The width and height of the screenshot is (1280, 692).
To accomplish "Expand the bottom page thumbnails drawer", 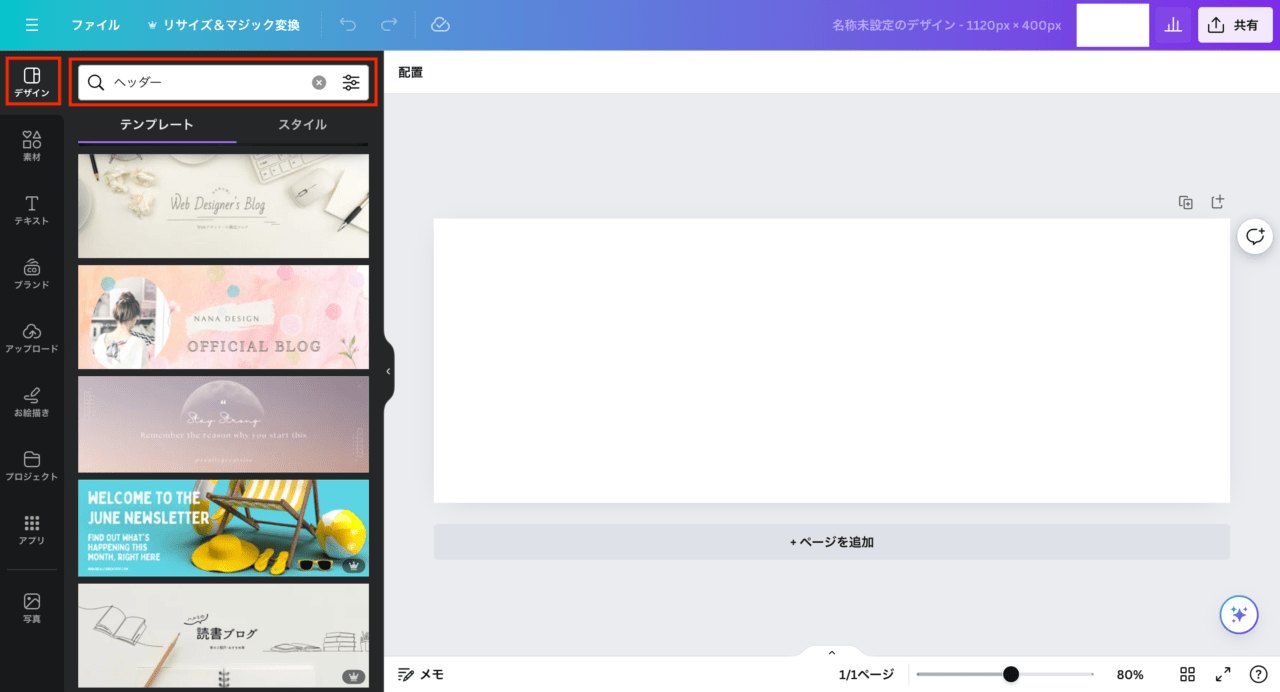I will (831, 653).
